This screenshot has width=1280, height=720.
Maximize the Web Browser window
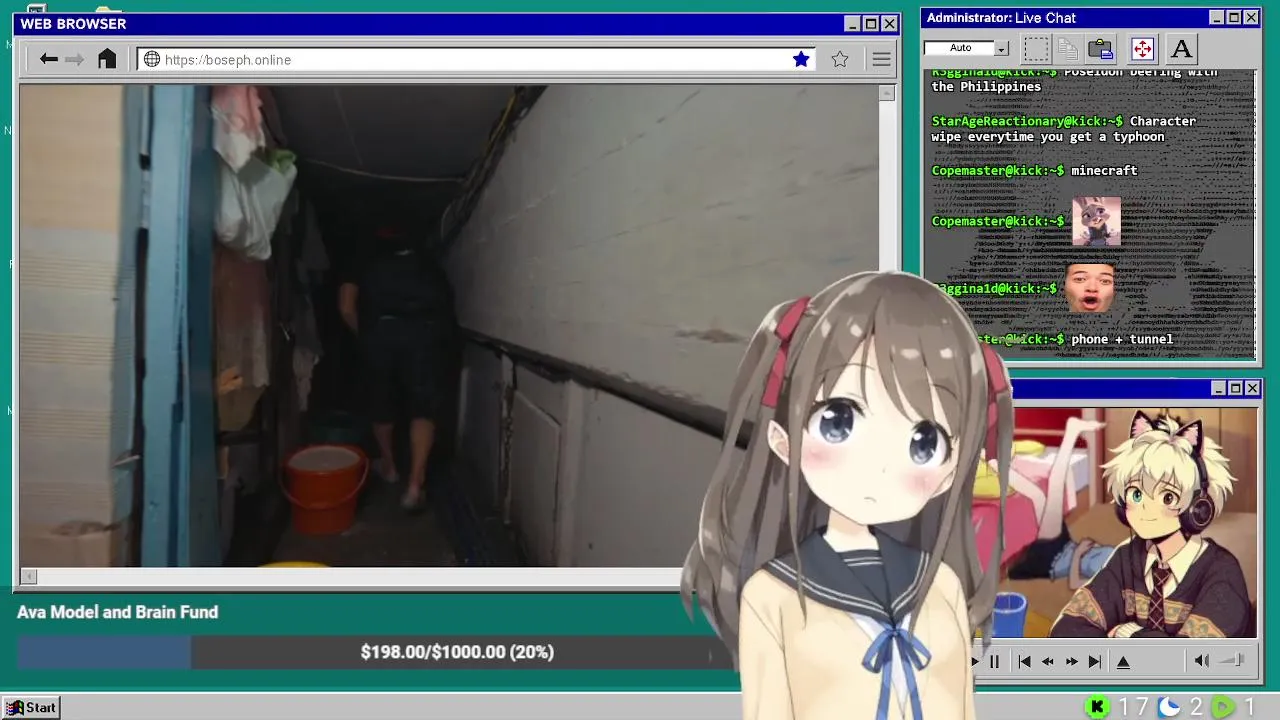pos(870,24)
